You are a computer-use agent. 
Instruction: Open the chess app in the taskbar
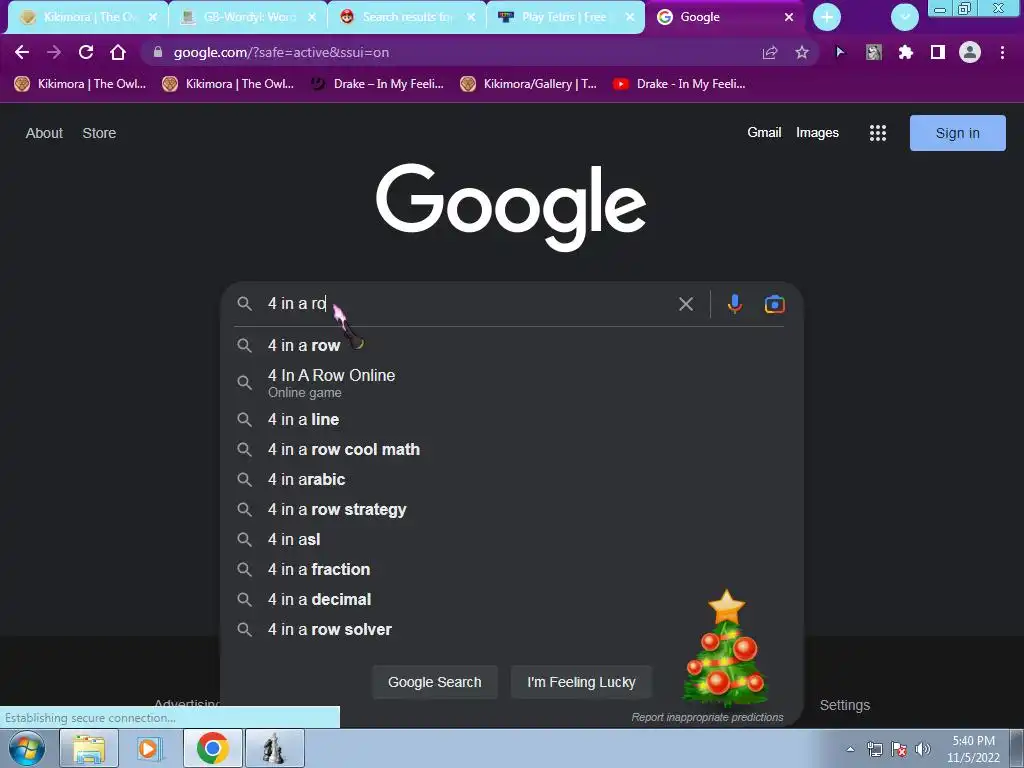[274, 748]
